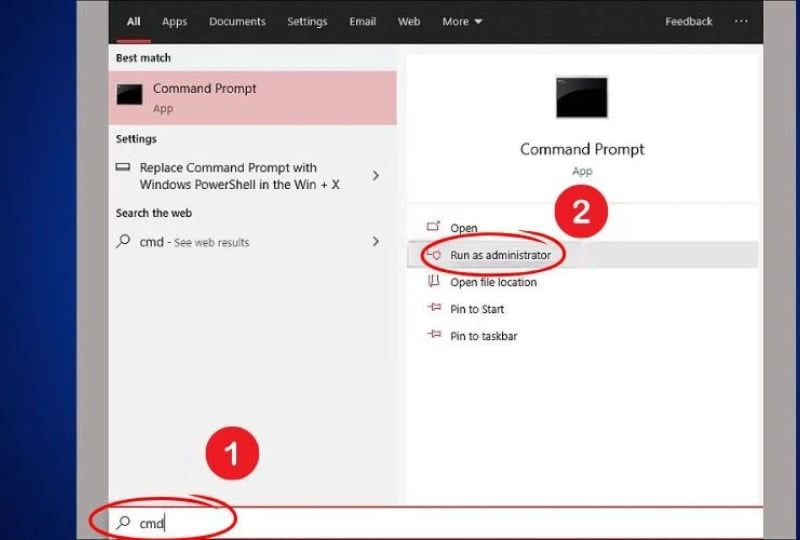Switch to the Email tab
The image size is (800, 540).
click(x=363, y=21)
